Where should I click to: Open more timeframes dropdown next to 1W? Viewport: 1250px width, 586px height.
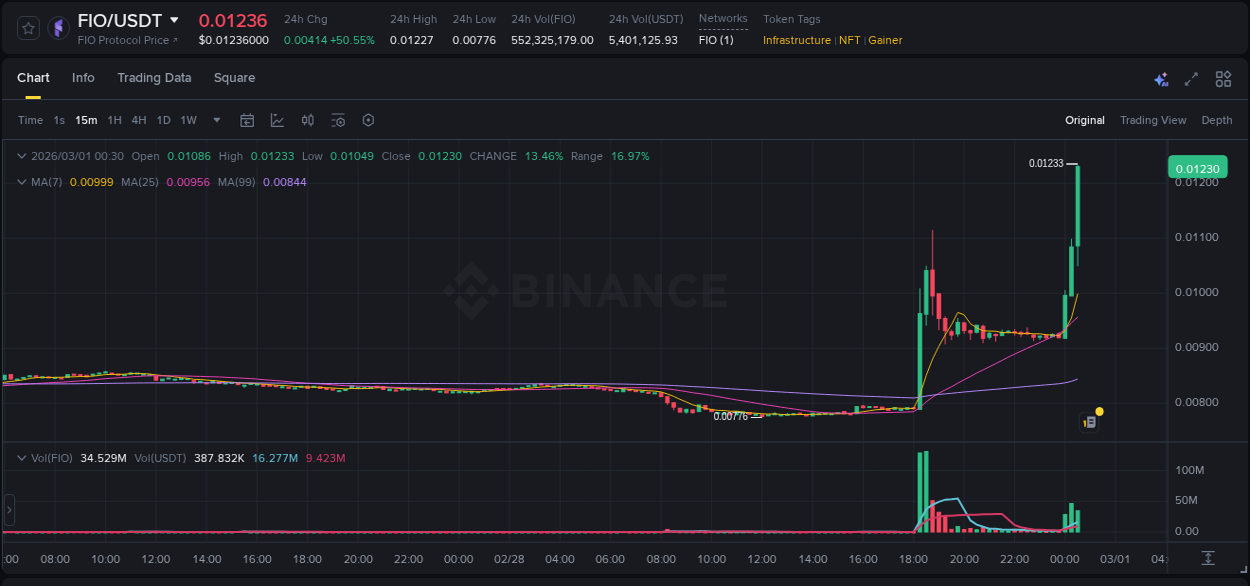point(215,120)
